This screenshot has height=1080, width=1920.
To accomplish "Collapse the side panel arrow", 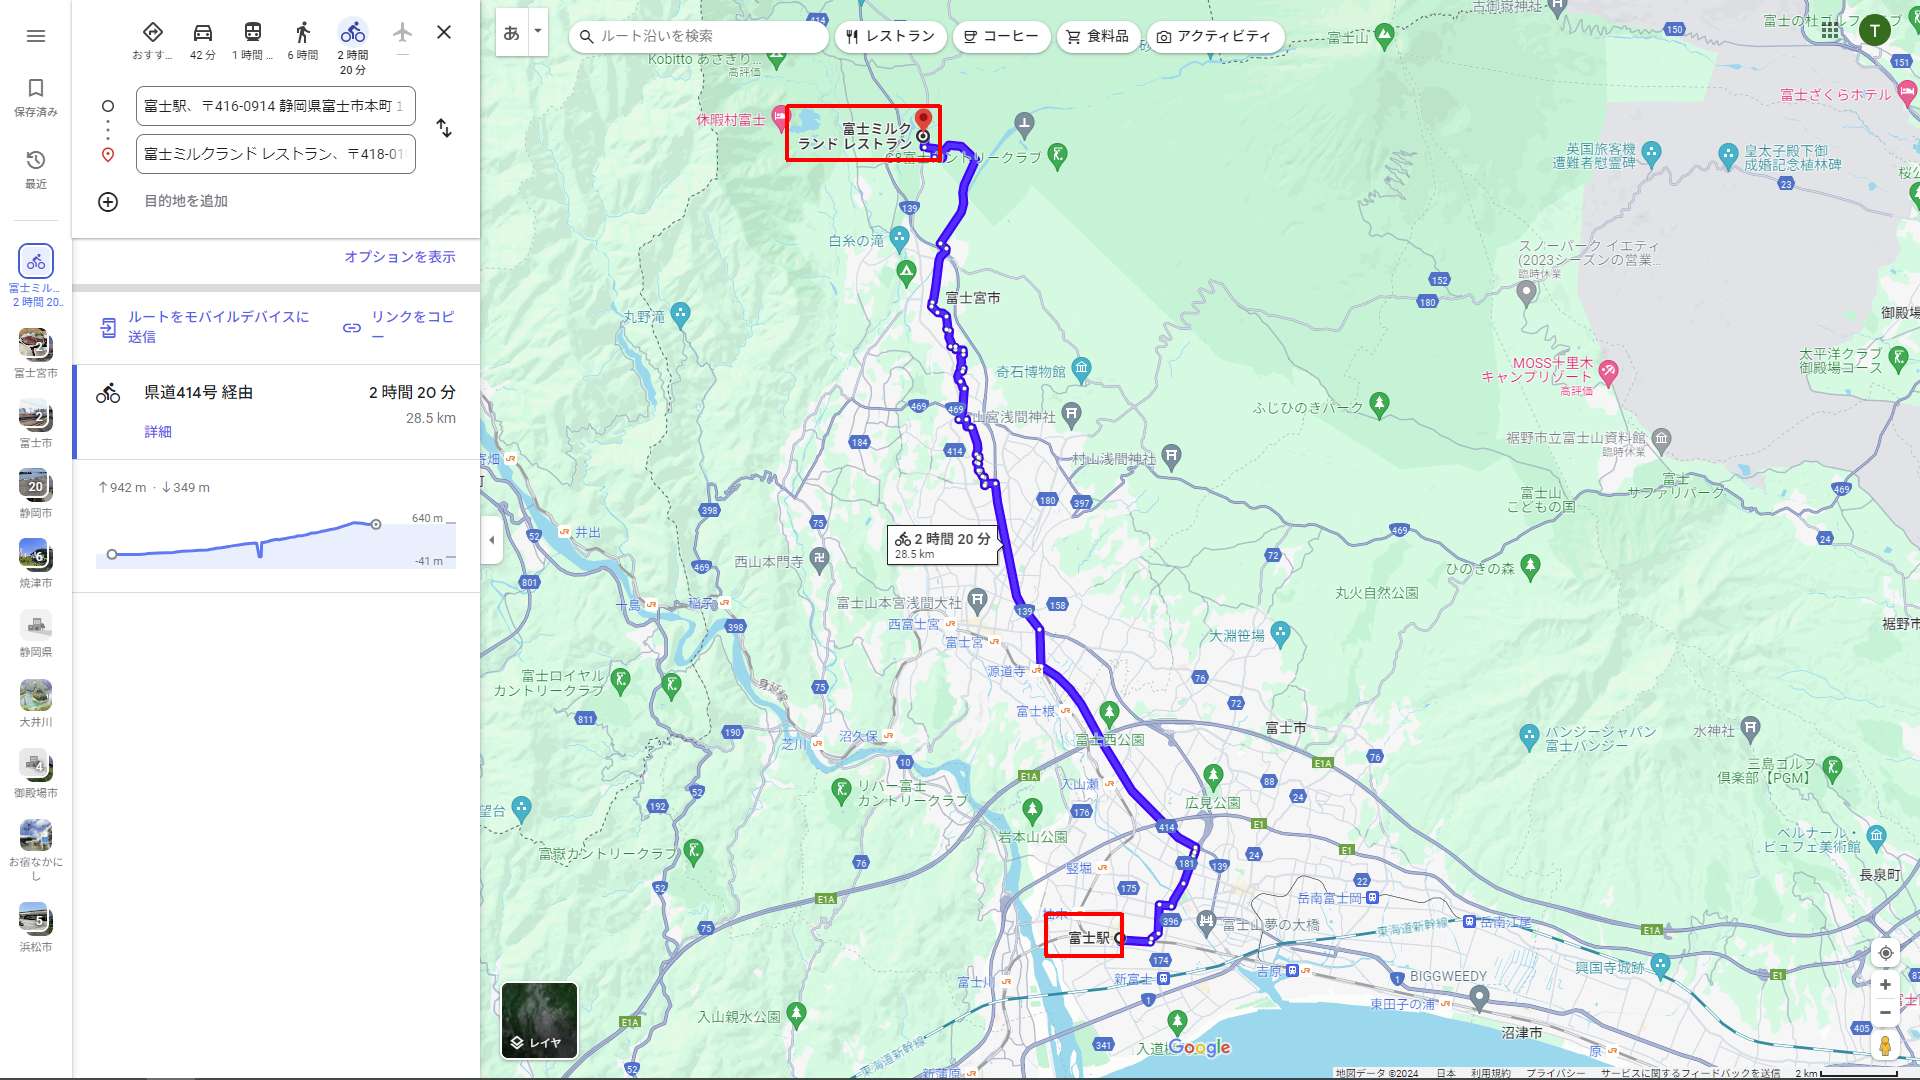I will coord(491,540).
